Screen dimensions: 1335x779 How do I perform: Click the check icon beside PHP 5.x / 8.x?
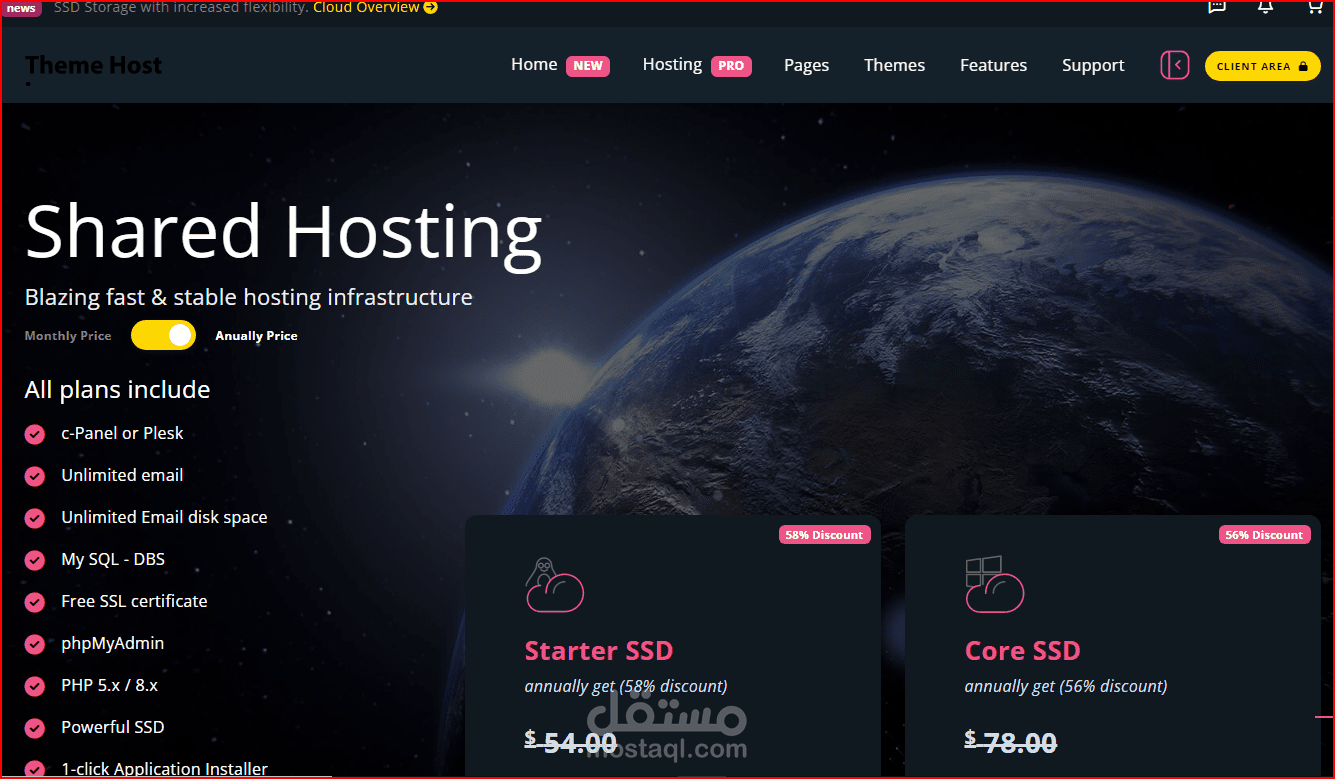(35, 686)
